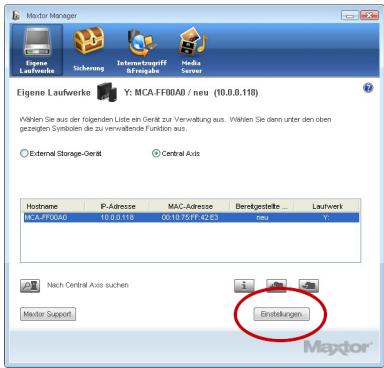This screenshot has height=368, width=384.
Task: Click the connect folder icon button
Action: 276,286
